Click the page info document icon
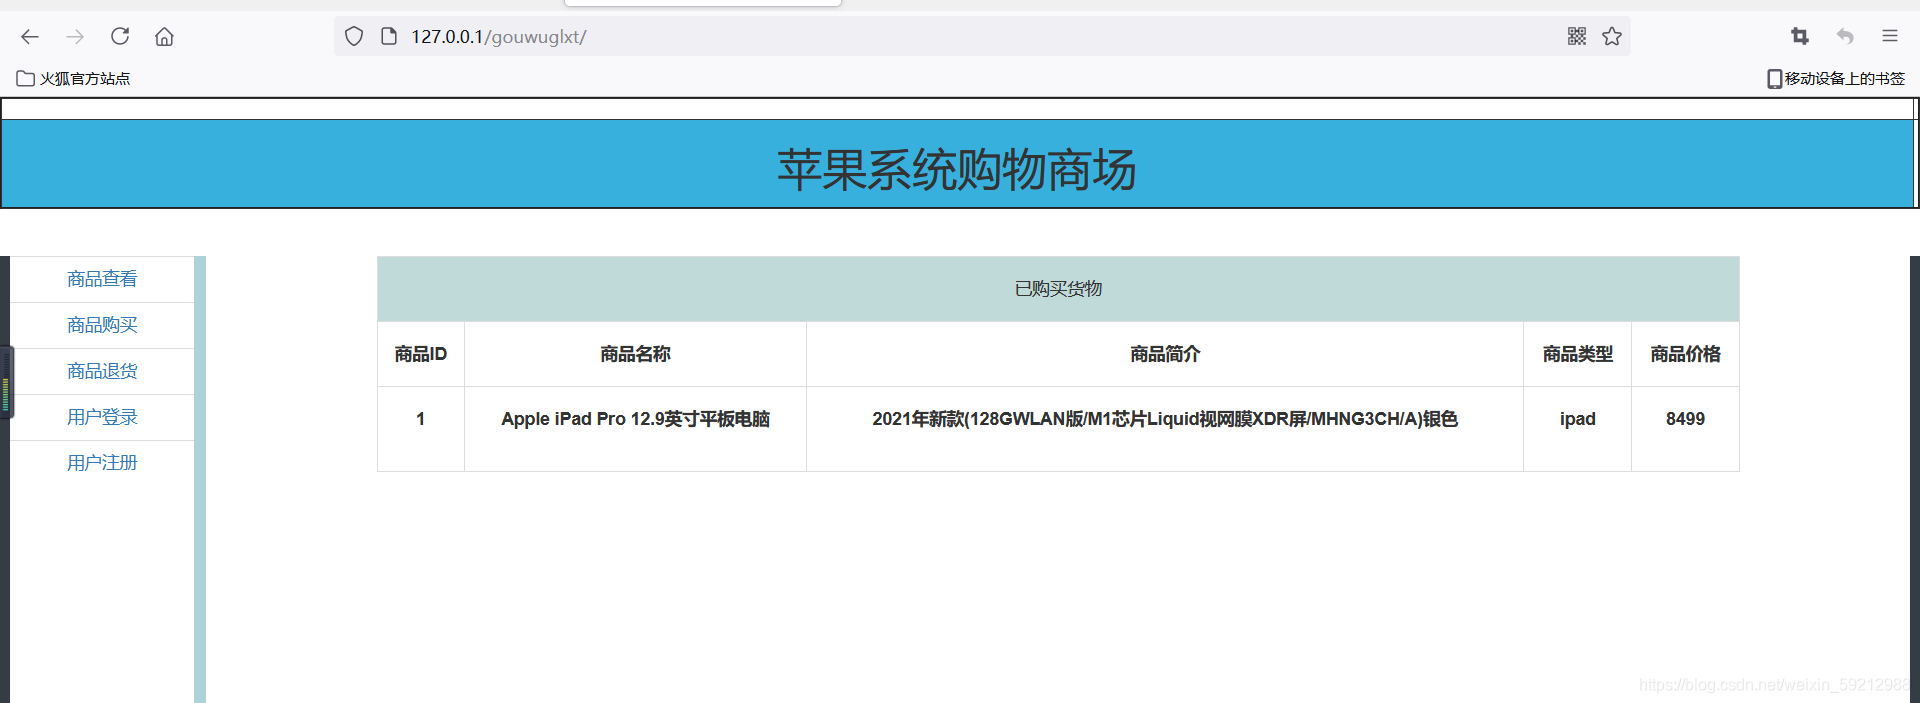The image size is (1920, 703). pos(389,37)
